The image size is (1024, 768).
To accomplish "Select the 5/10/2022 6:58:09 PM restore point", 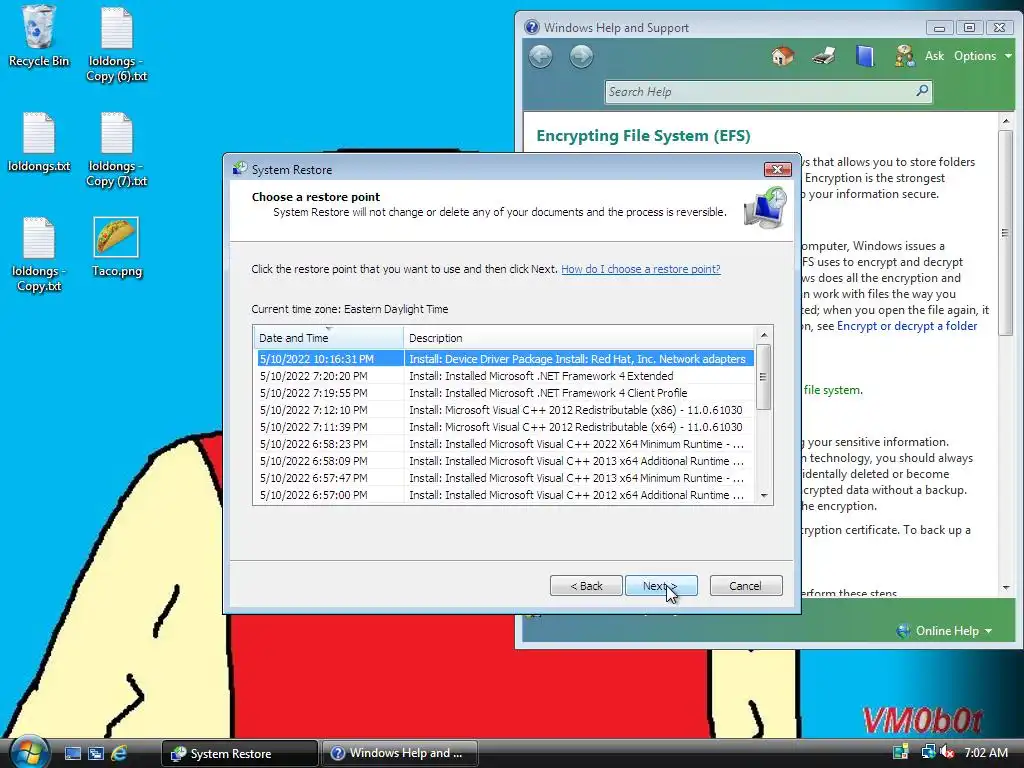I will 505,460.
